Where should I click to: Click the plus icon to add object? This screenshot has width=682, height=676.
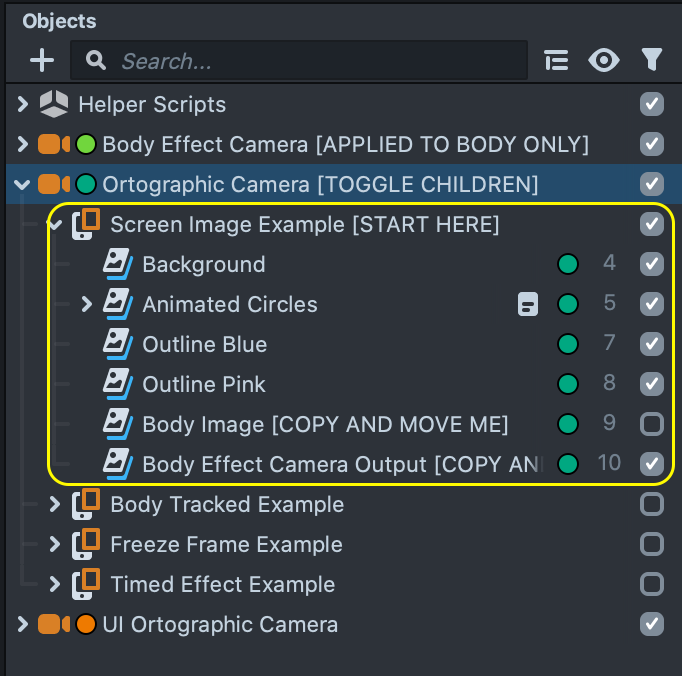tap(42, 61)
